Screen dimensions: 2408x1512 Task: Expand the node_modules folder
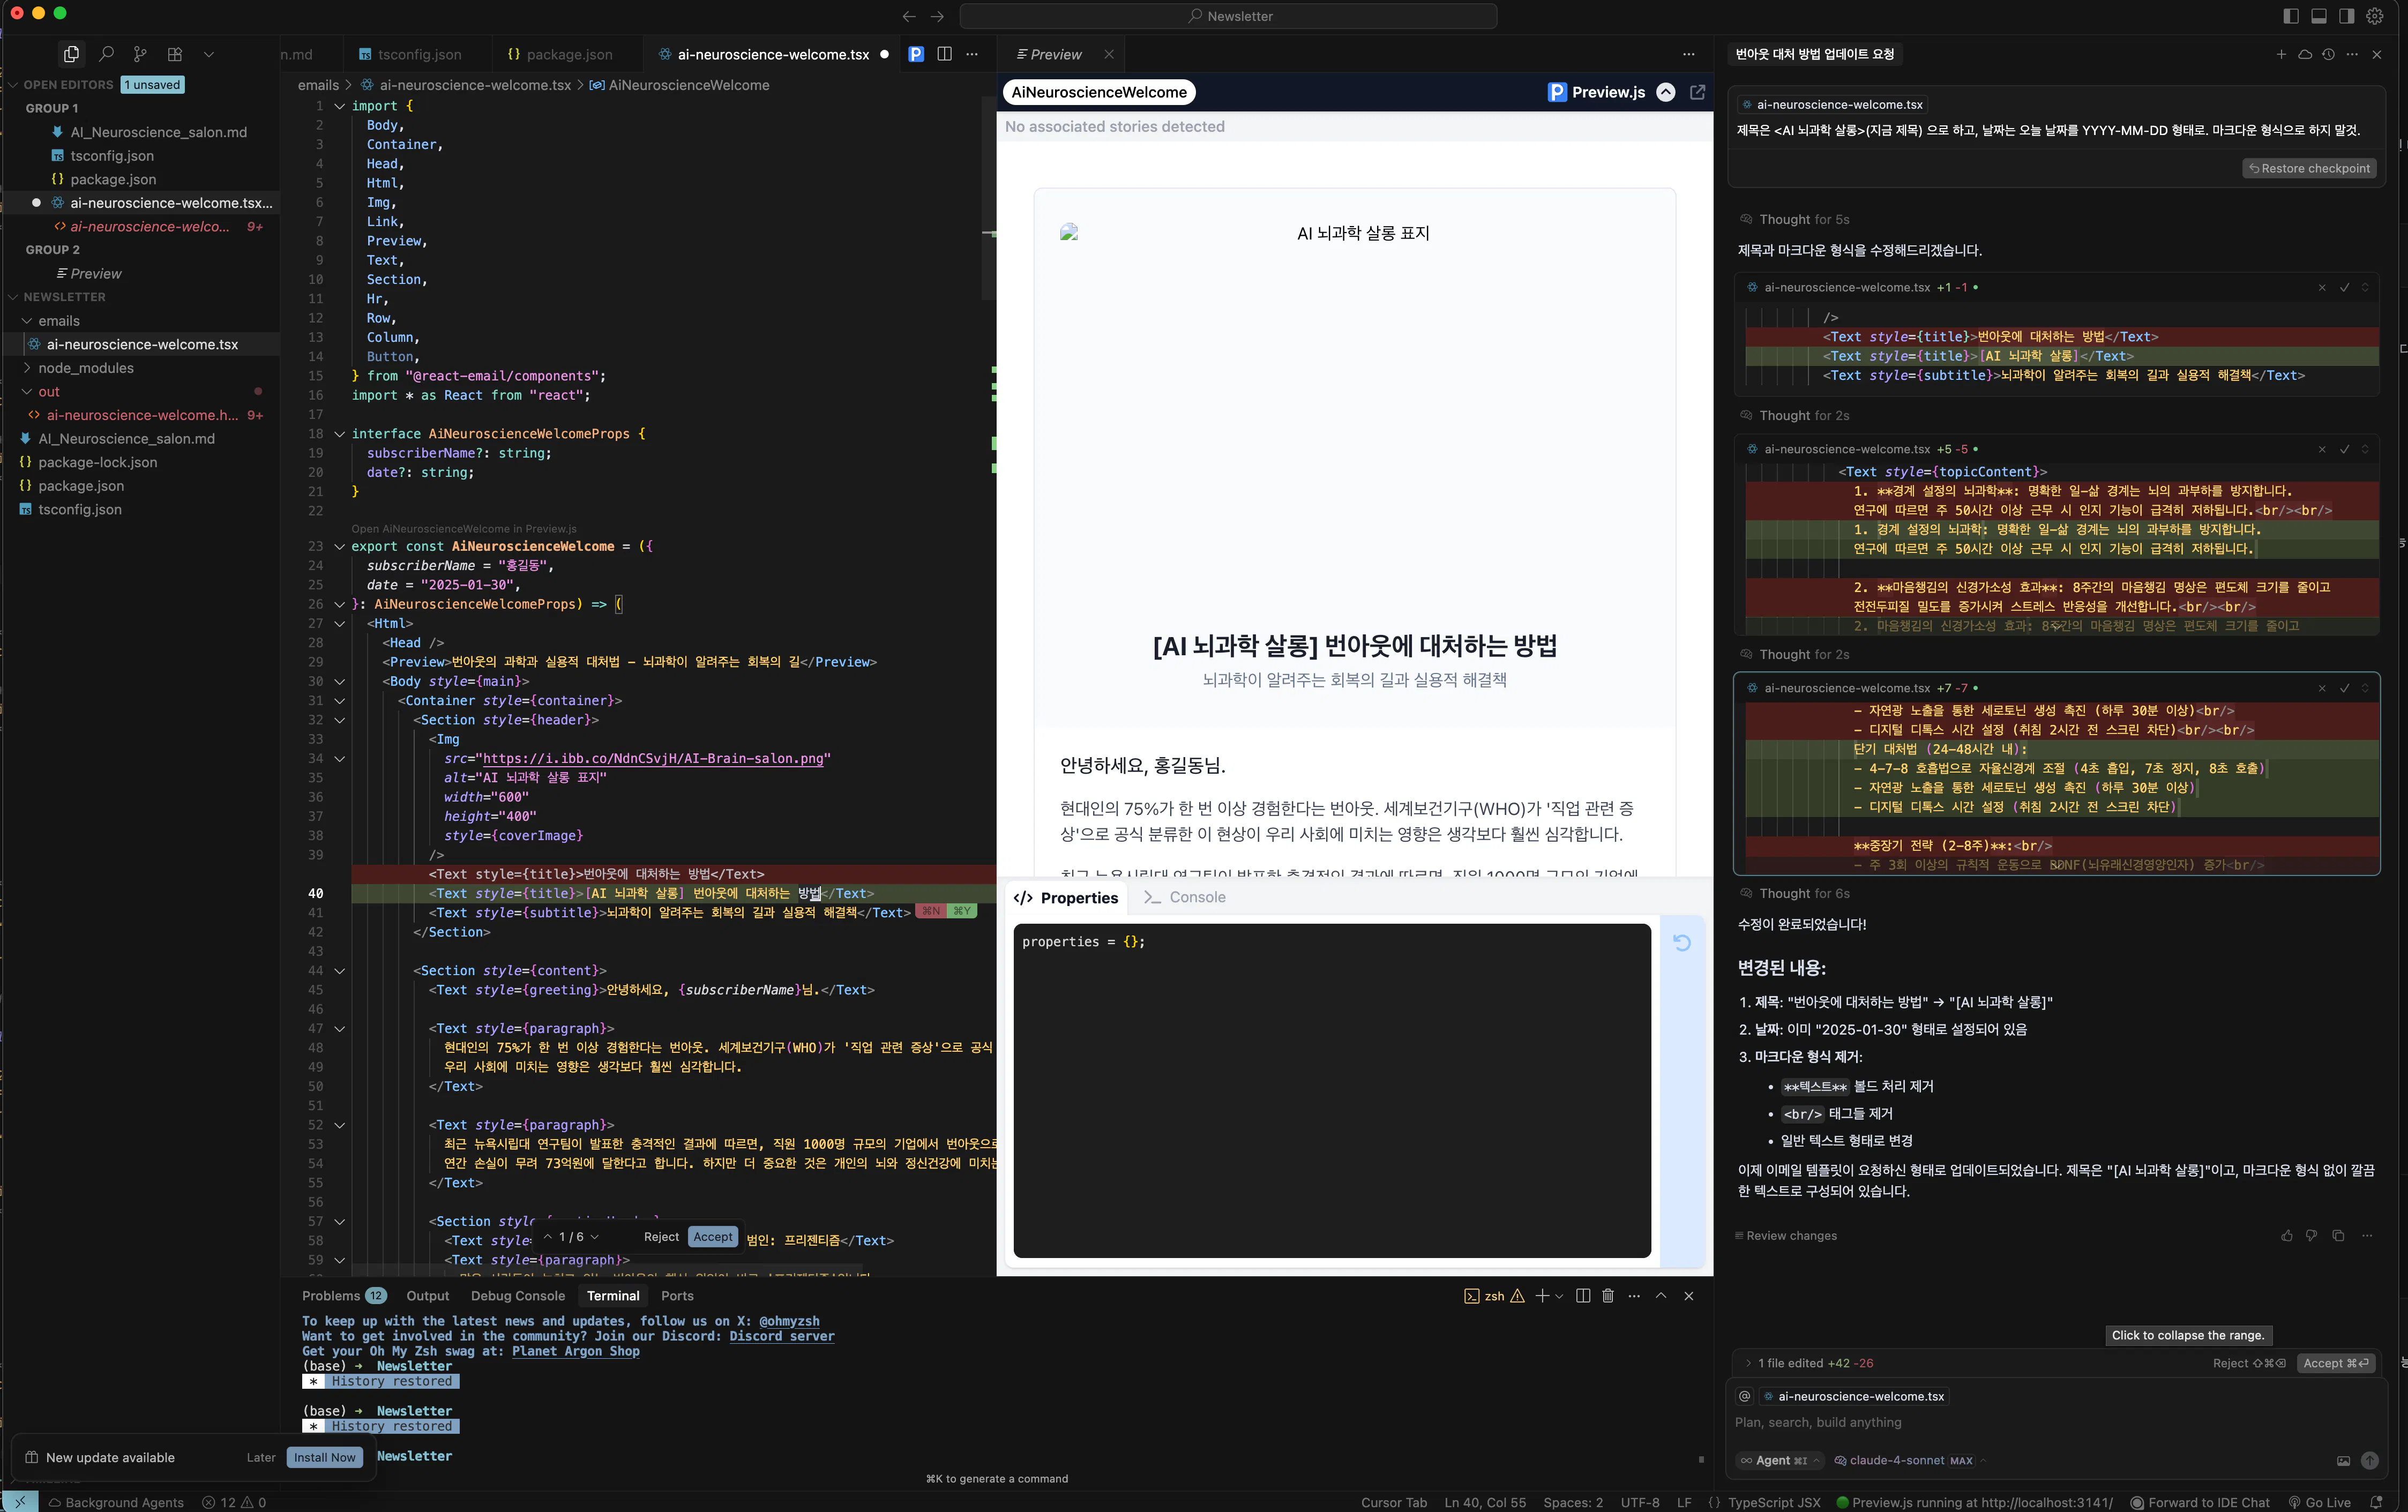click(85, 368)
